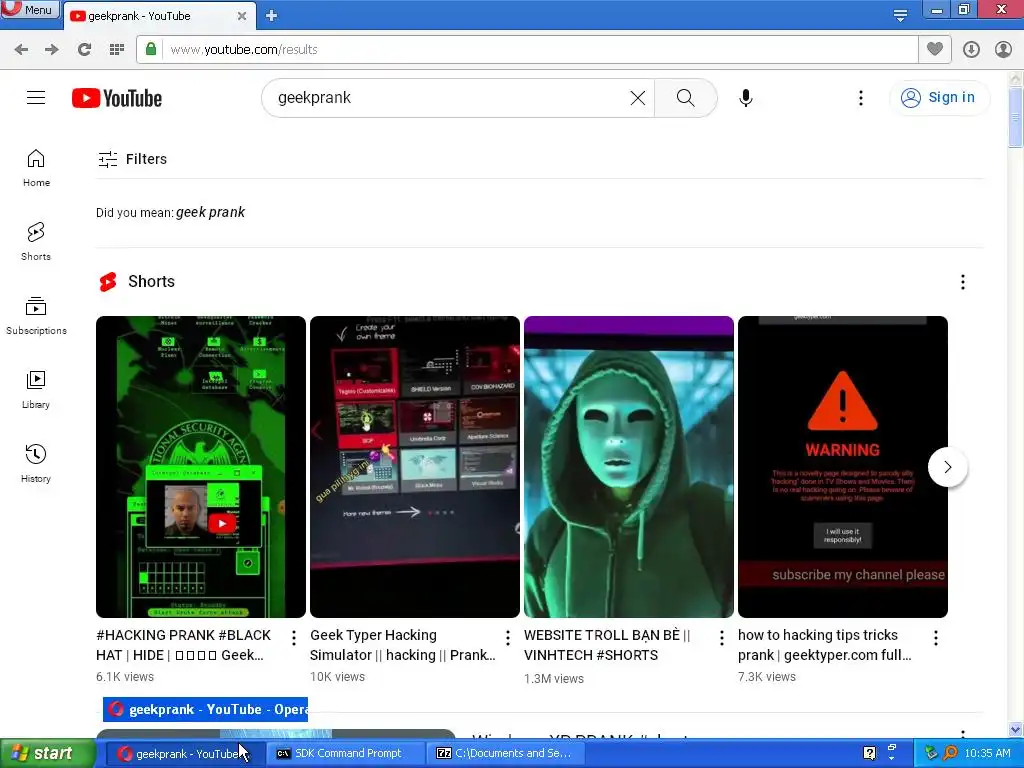The image size is (1024, 768).
Task: Click the 10:35 AM taskbar clock
Action: coord(987,753)
